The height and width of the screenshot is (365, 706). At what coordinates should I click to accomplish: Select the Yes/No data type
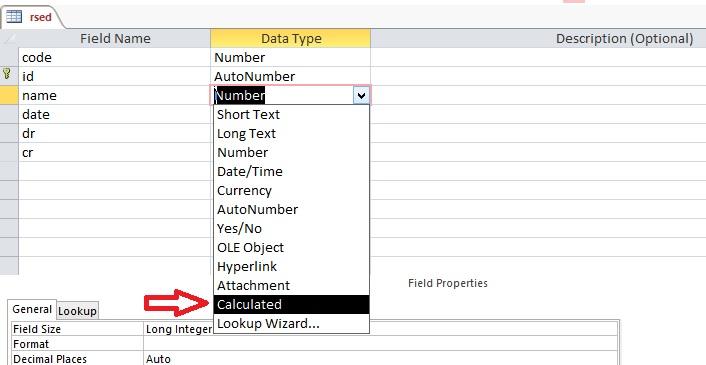[291, 229]
